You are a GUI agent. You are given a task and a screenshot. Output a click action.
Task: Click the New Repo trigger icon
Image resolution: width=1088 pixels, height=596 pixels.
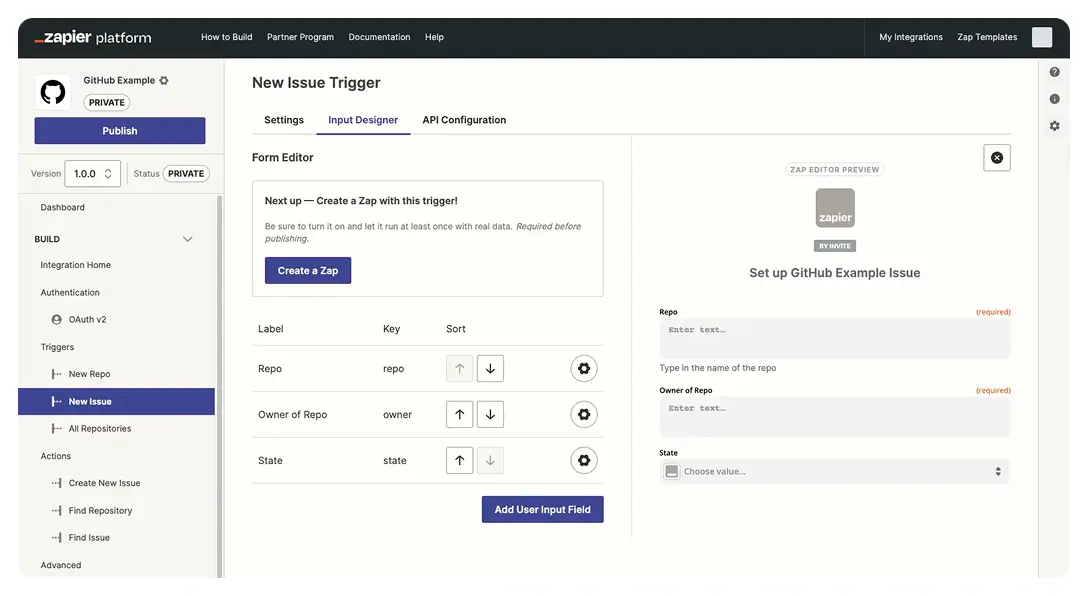pos(56,374)
